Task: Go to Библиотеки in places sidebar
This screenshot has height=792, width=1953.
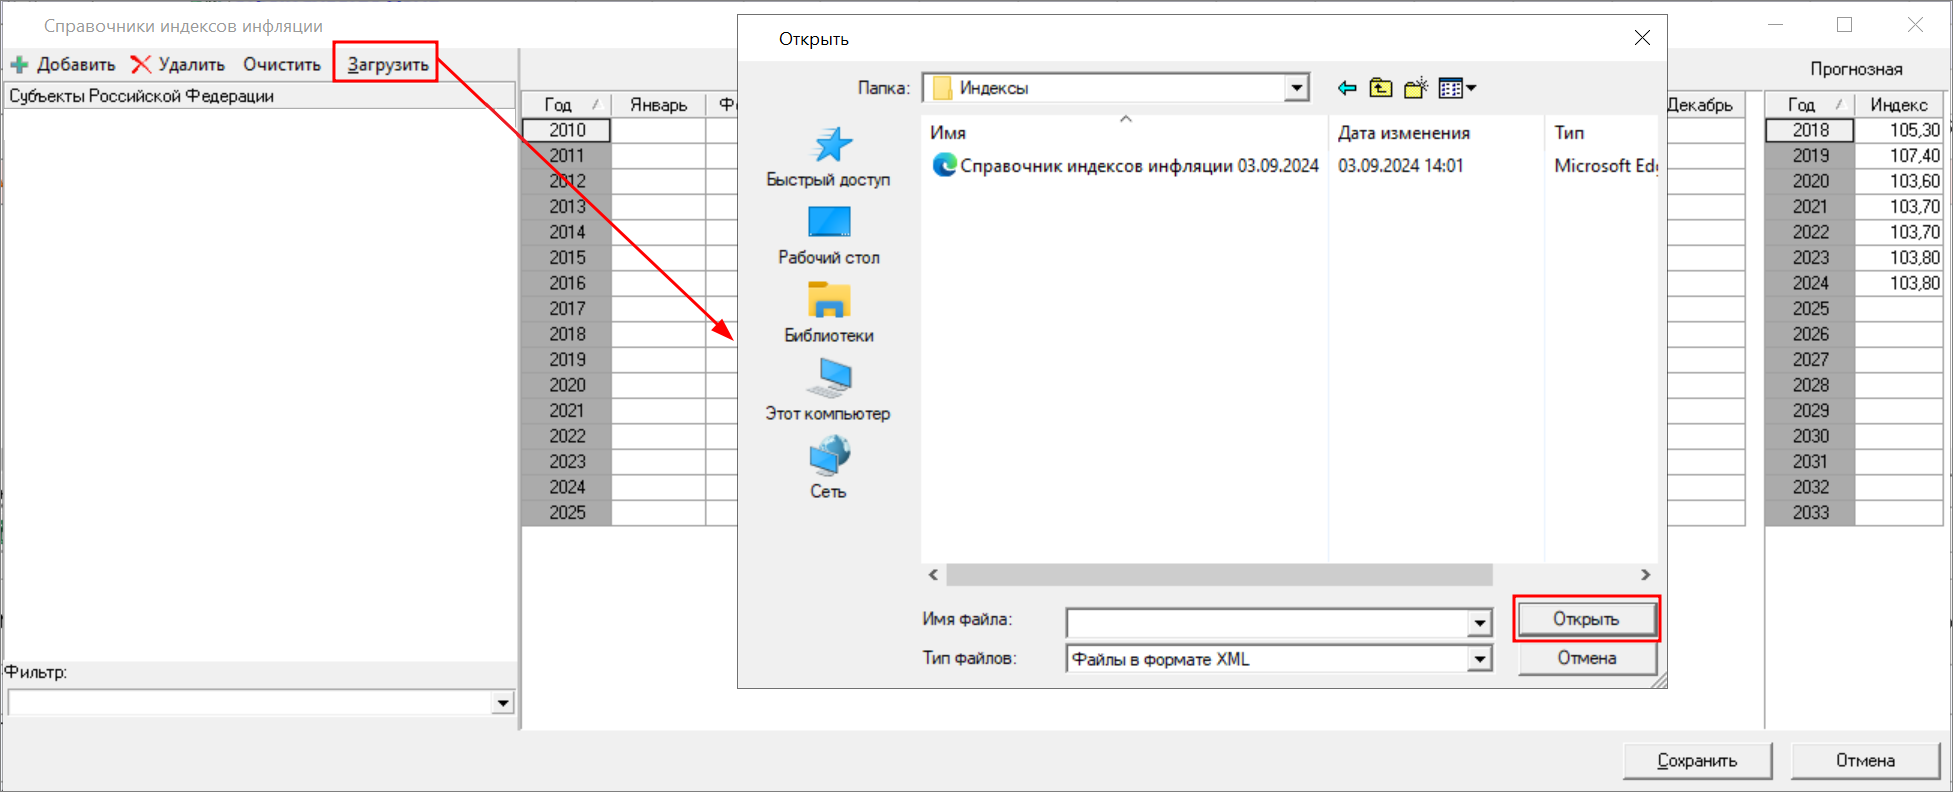Action: coord(828,313)
